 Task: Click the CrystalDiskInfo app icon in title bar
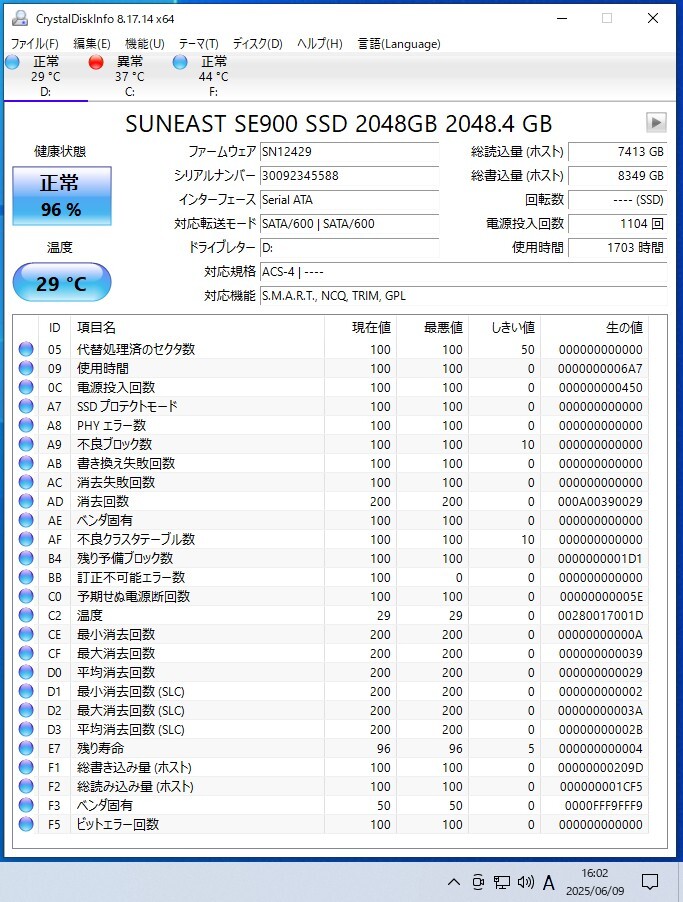point(20,18)
